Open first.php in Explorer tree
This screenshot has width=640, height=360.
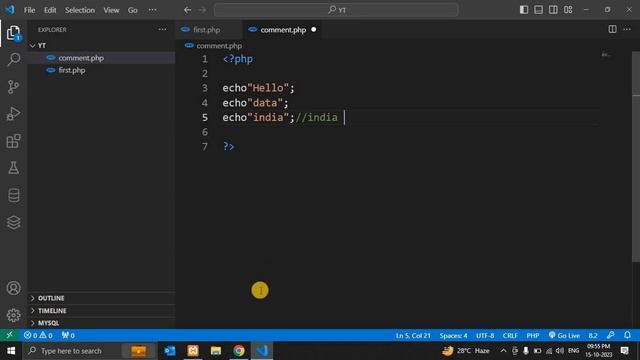pyautogui.click(x=101, y=70)
